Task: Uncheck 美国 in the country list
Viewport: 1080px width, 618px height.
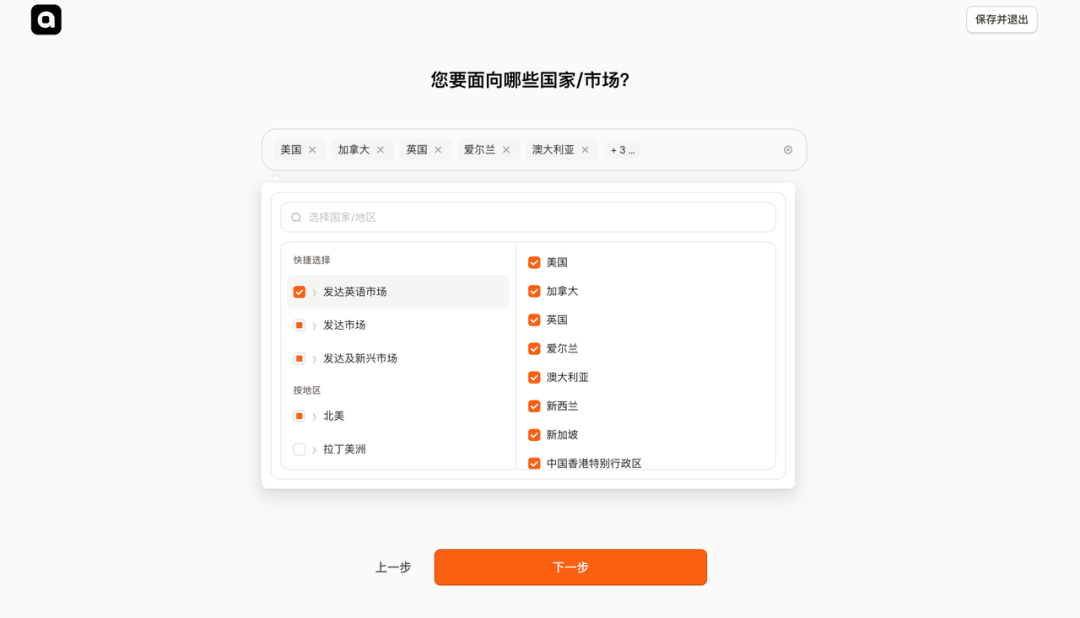Action: click(534, 262)
